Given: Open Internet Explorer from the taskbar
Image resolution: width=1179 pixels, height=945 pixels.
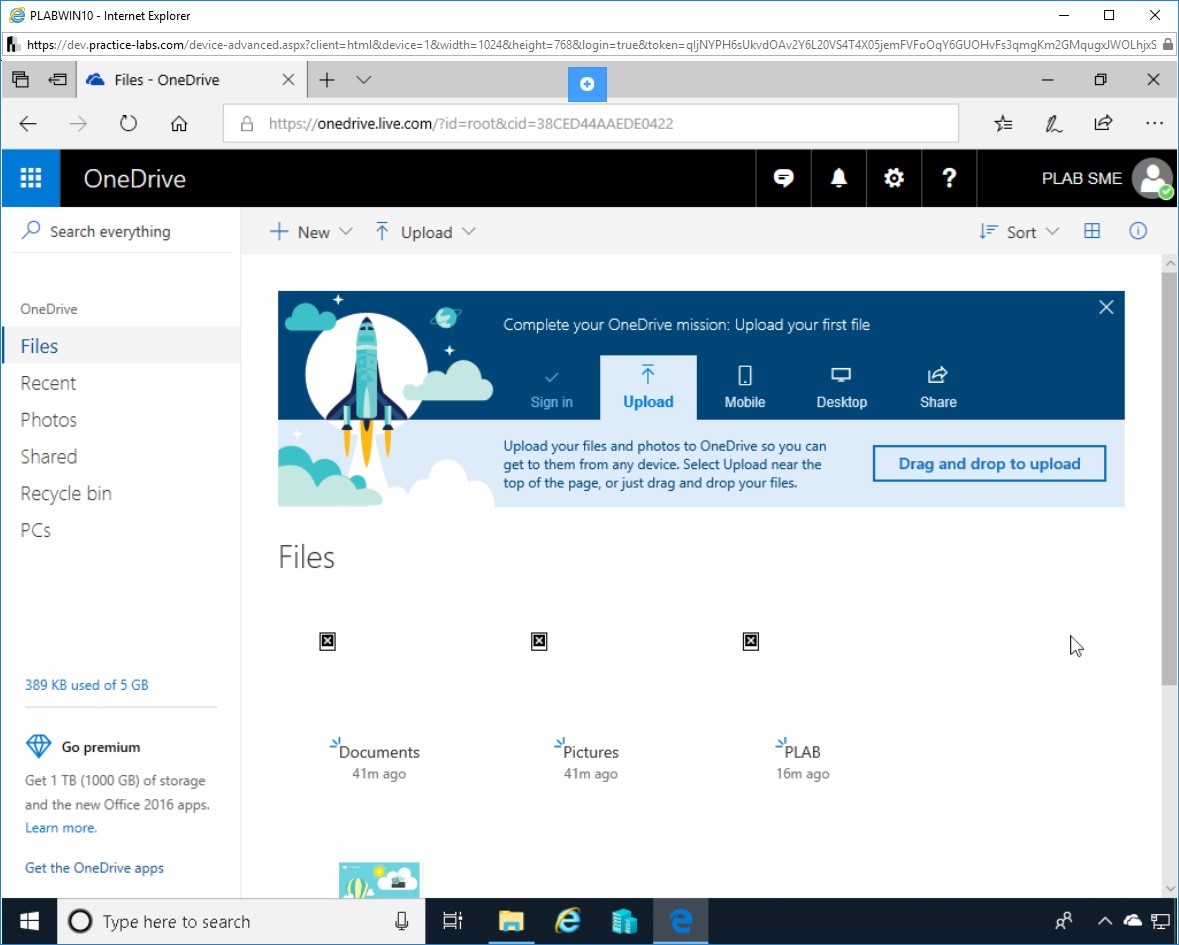Looking at the screenshot, I should [x=568, y=921].
